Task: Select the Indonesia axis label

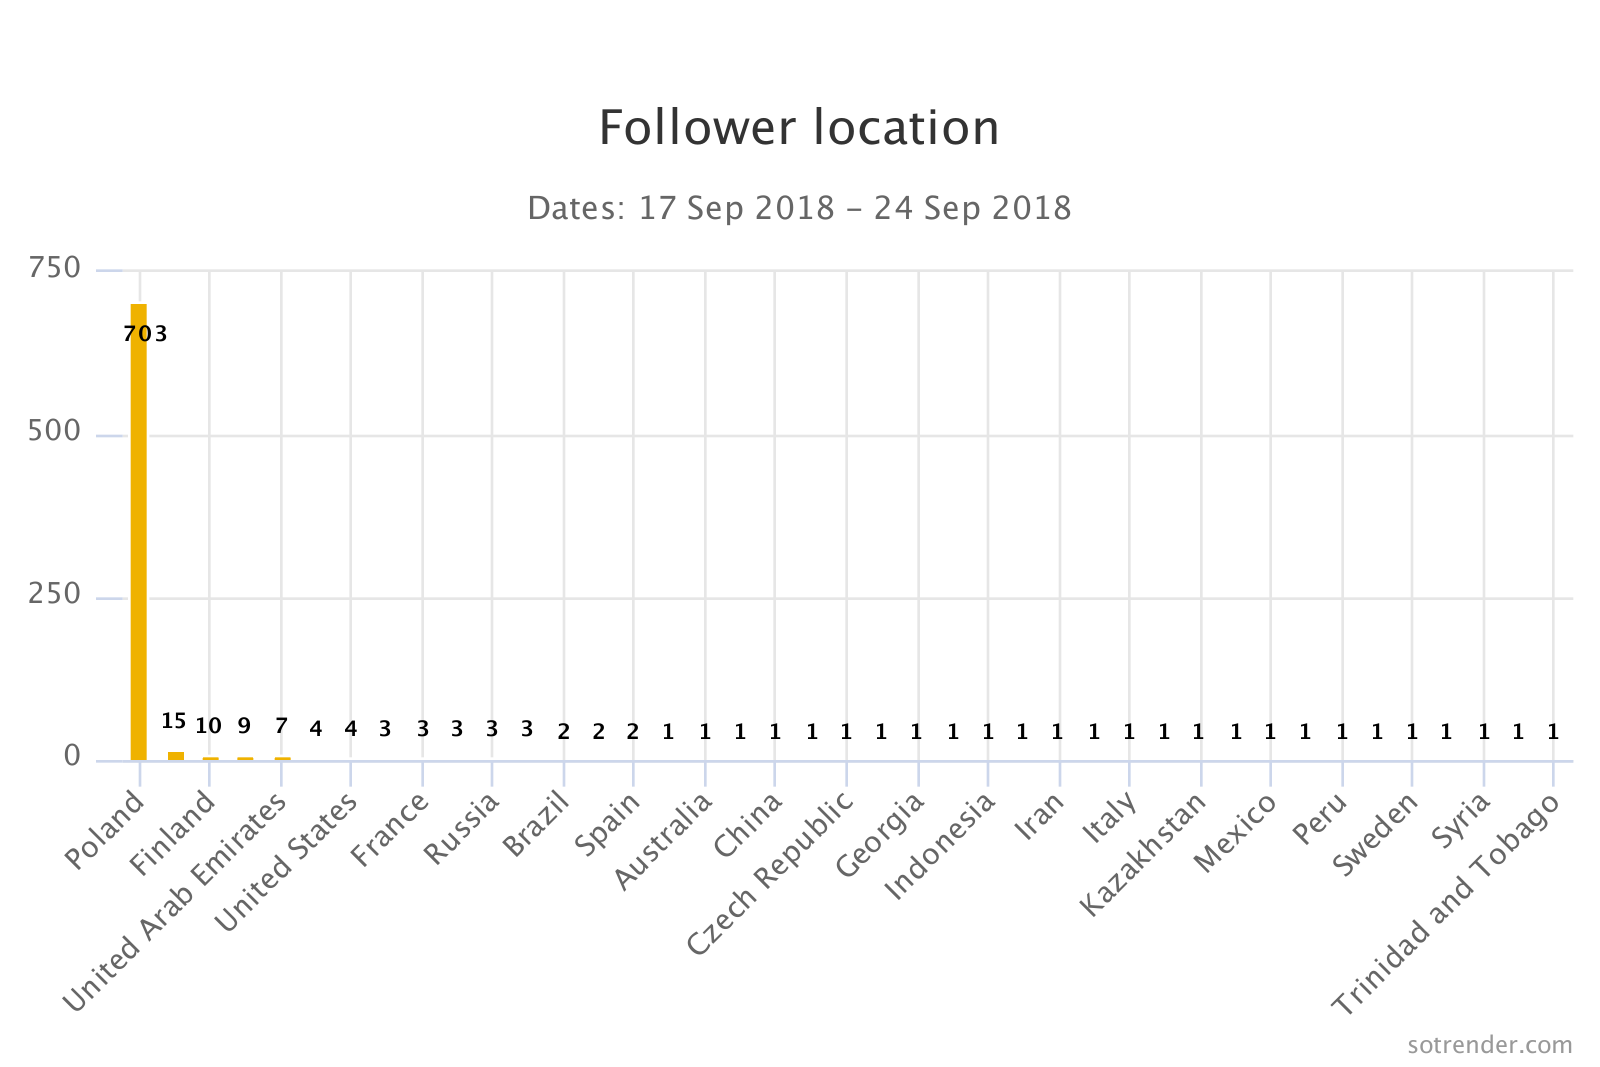Action: click(x=941, y=845)
